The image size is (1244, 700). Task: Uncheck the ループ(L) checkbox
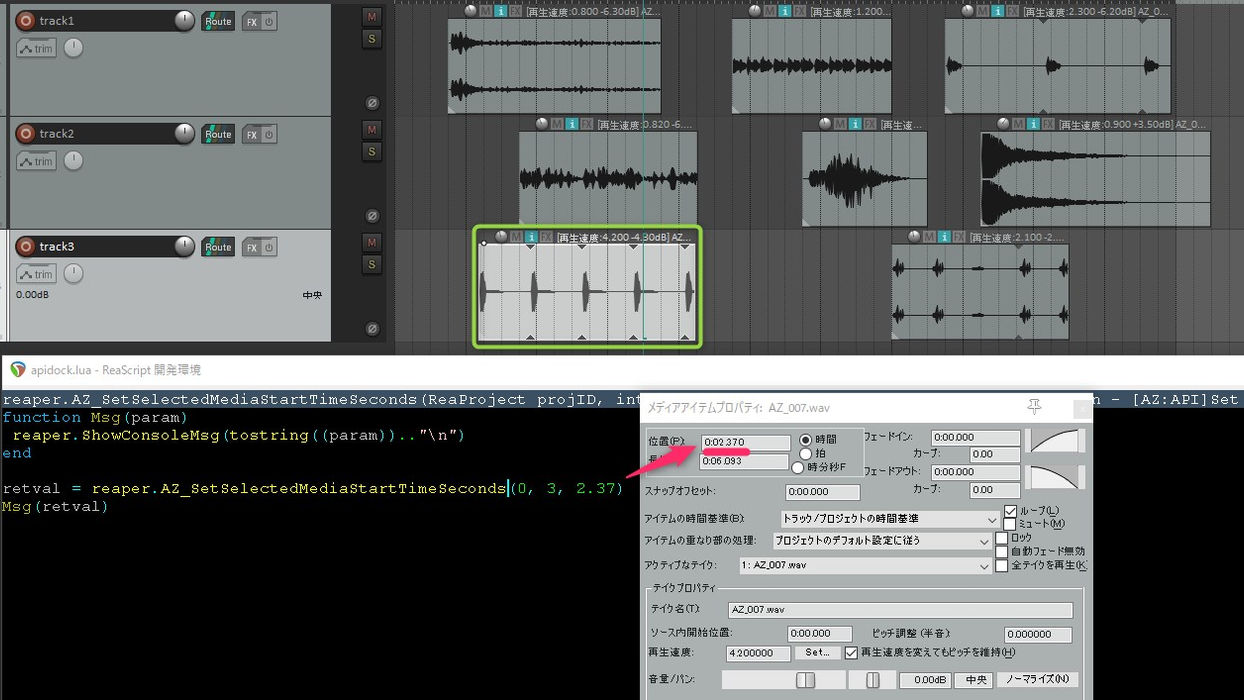(1009, 510)
